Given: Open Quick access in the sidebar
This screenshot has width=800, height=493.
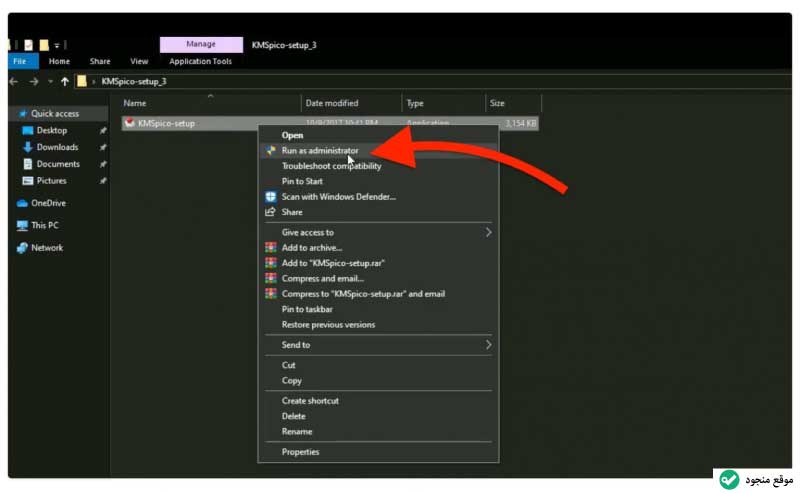Looking at the screenshot, I should point(55,113).
